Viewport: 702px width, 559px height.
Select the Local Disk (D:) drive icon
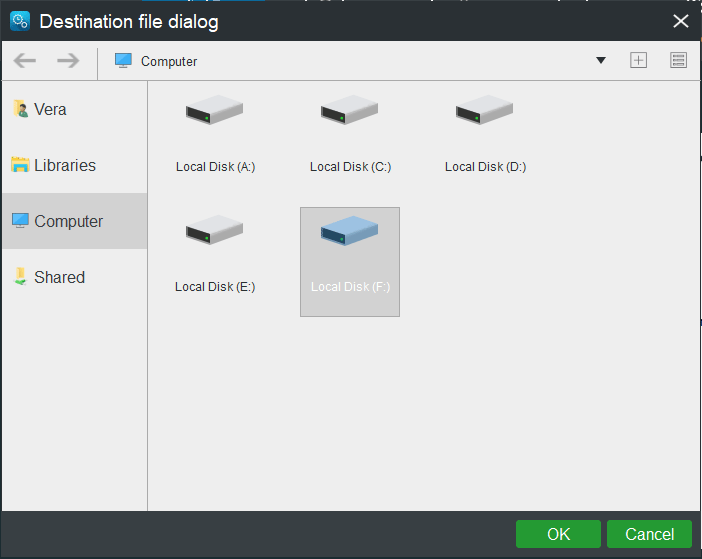coord(485,110)
